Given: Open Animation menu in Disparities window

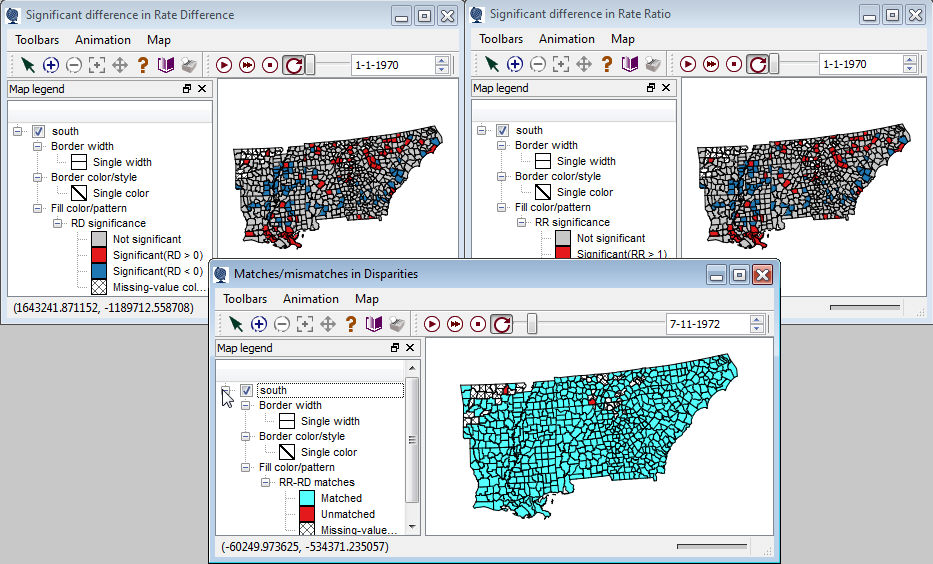Looking at the screenshot, I should point(311,299).
